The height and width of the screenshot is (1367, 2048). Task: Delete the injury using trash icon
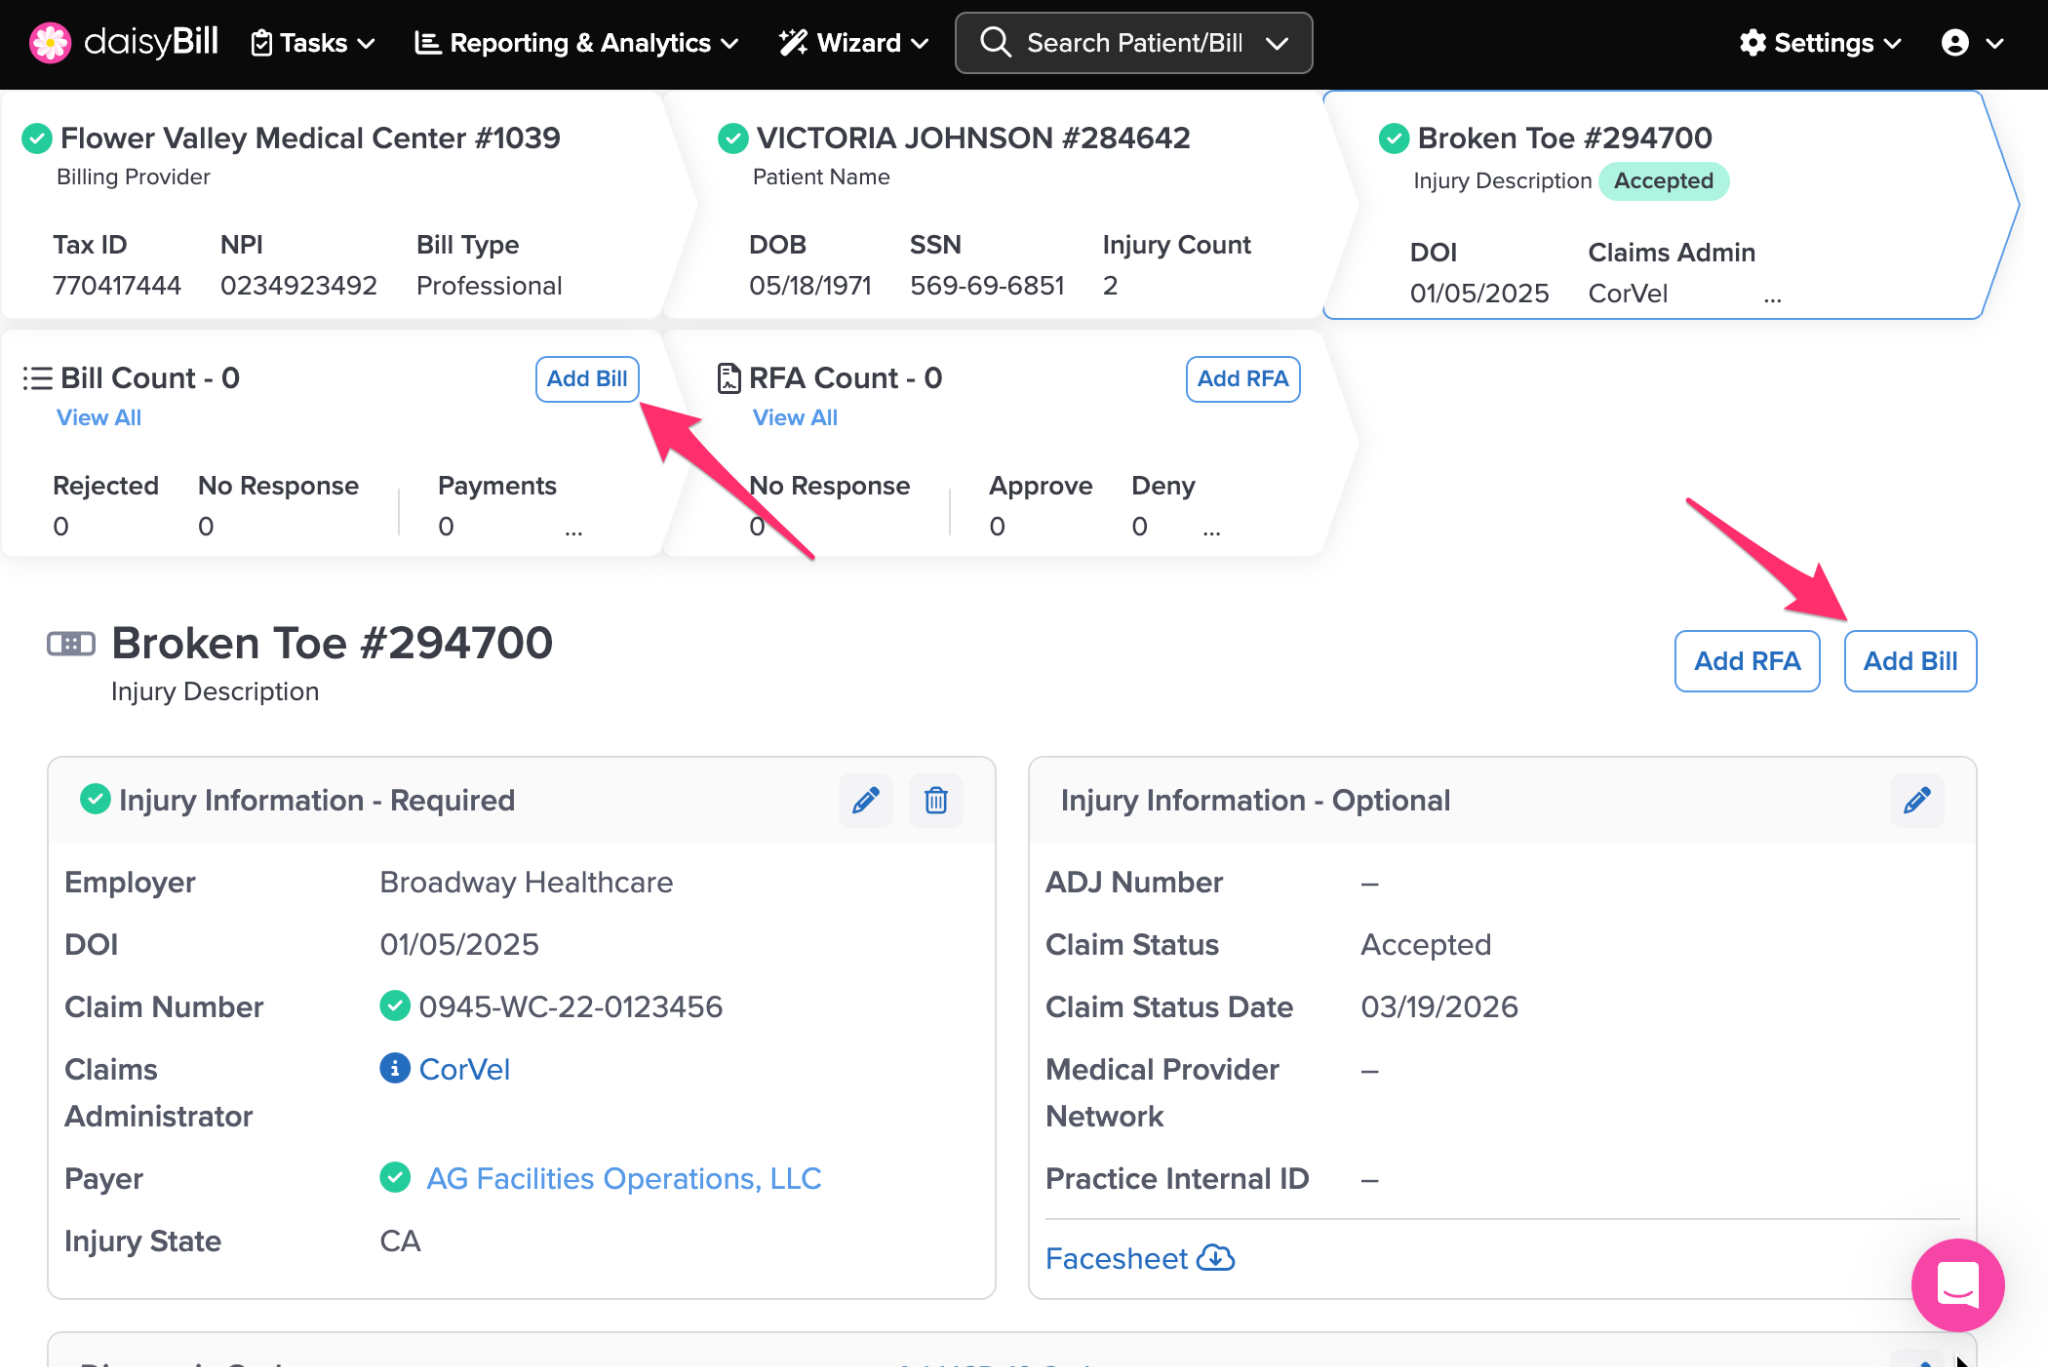(935, 800)
